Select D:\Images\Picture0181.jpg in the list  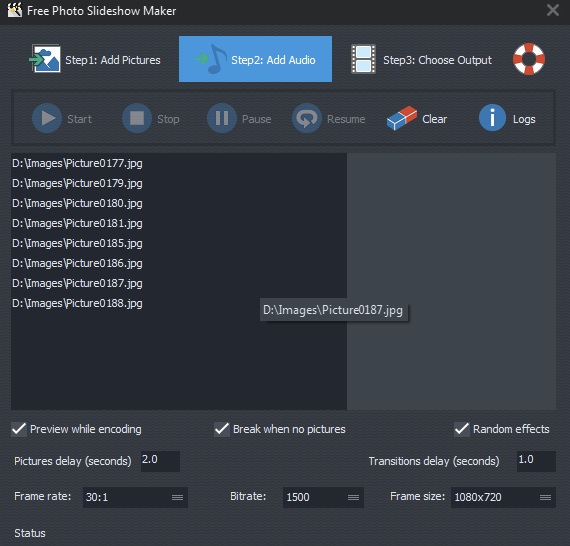pos(179,223)
